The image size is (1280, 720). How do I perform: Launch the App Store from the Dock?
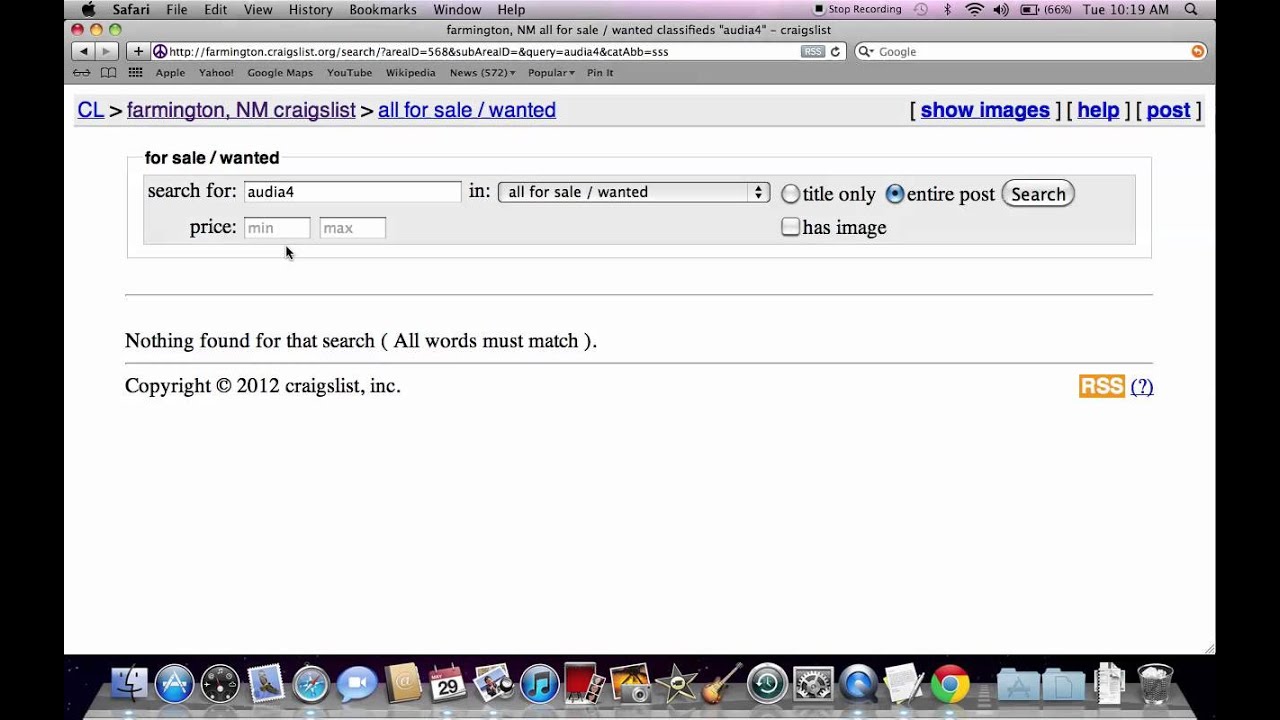174,684
